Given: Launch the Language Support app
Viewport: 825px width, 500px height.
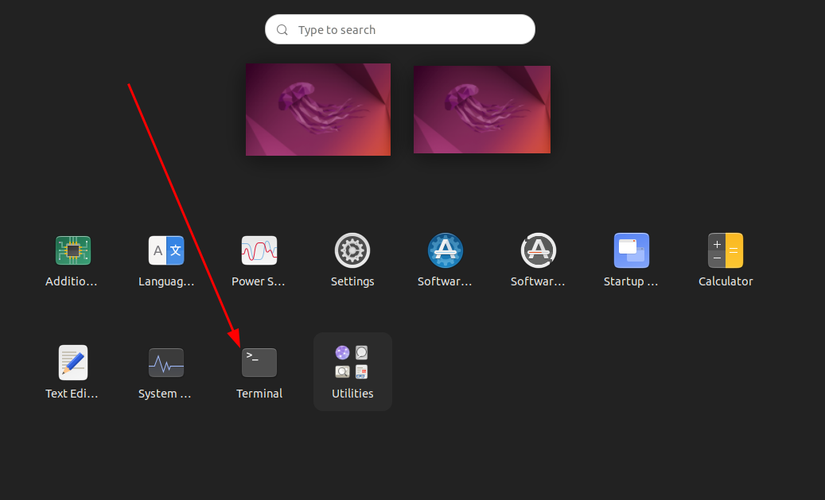Looking at the screenshot, I should click(x=166, y=251).
